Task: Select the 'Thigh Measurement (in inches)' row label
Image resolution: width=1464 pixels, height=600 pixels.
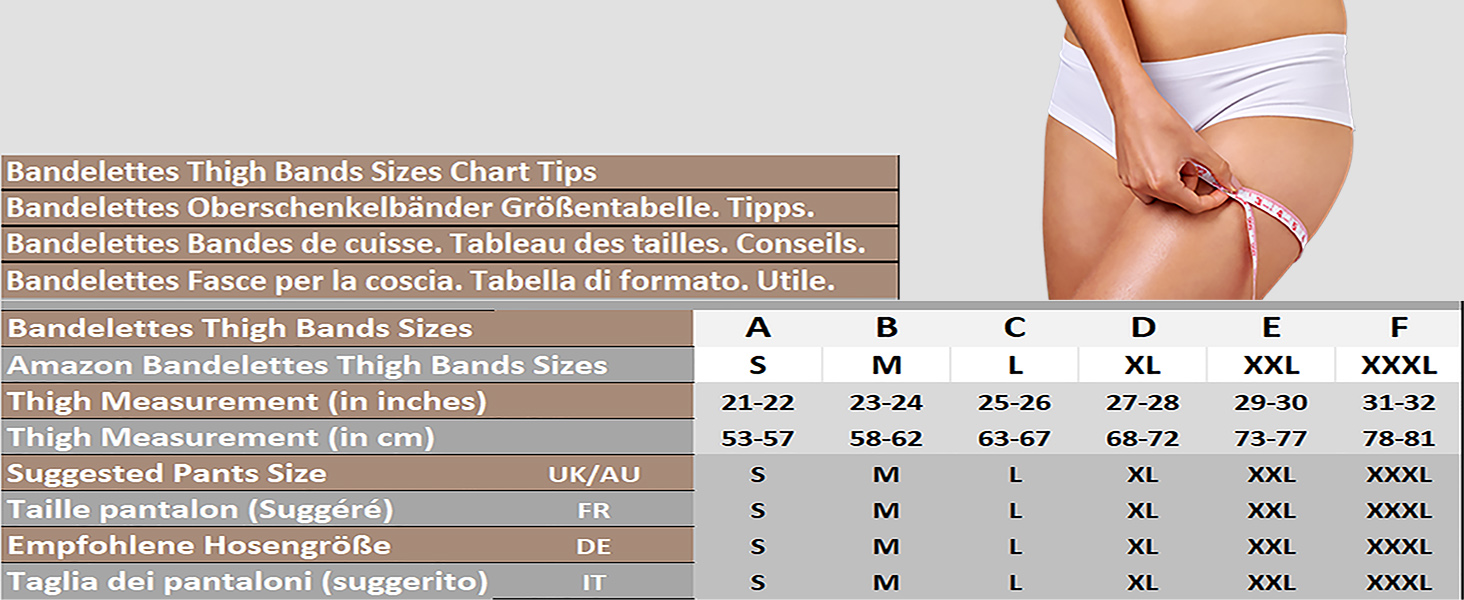Action: 247,402
